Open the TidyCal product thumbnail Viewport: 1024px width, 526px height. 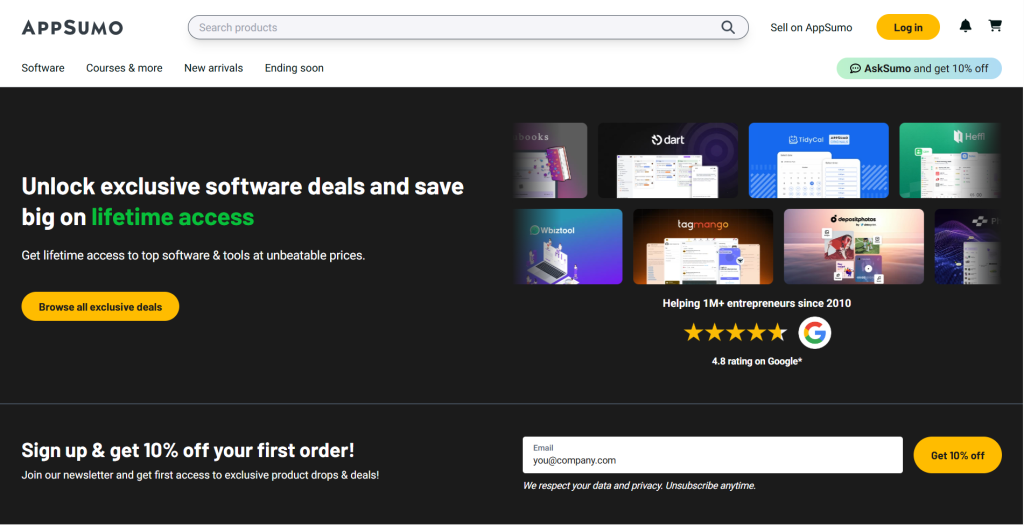[818, 160]
